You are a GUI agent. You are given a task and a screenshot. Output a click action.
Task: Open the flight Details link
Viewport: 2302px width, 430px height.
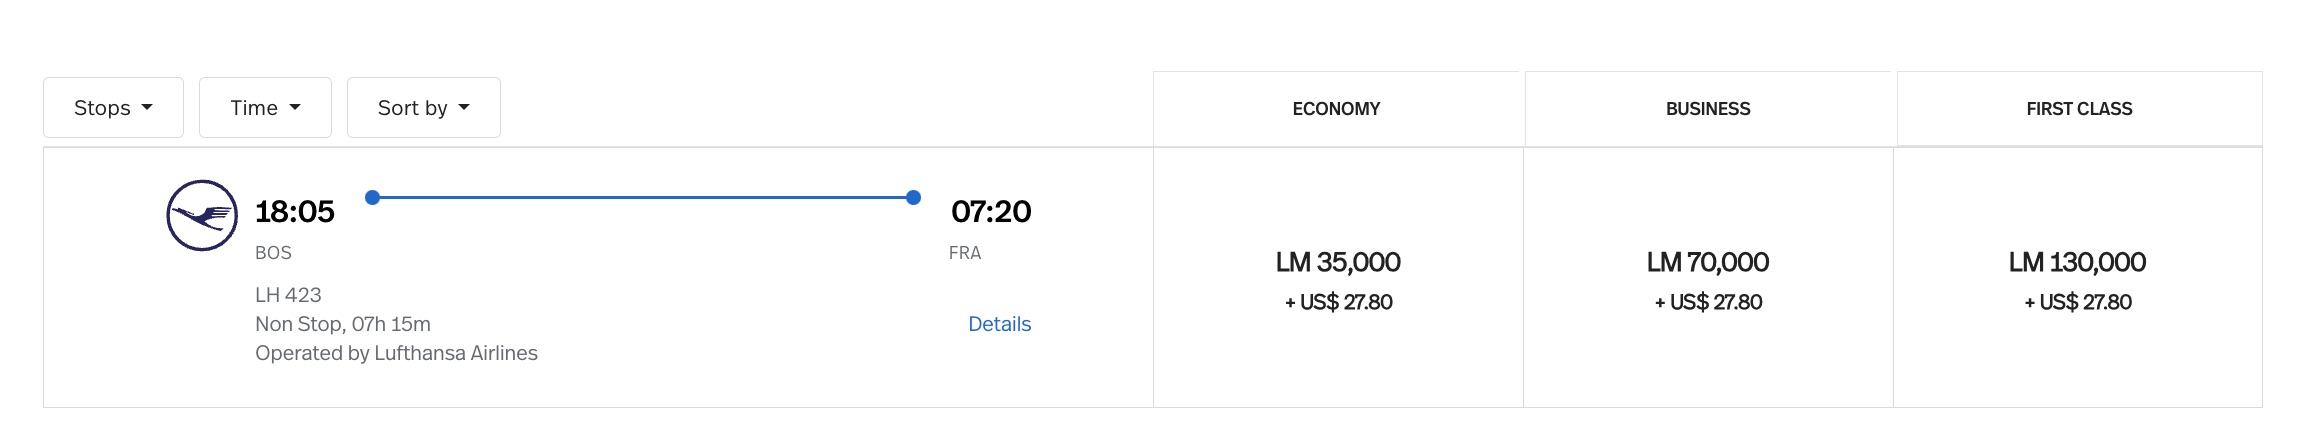coord(999,324)
